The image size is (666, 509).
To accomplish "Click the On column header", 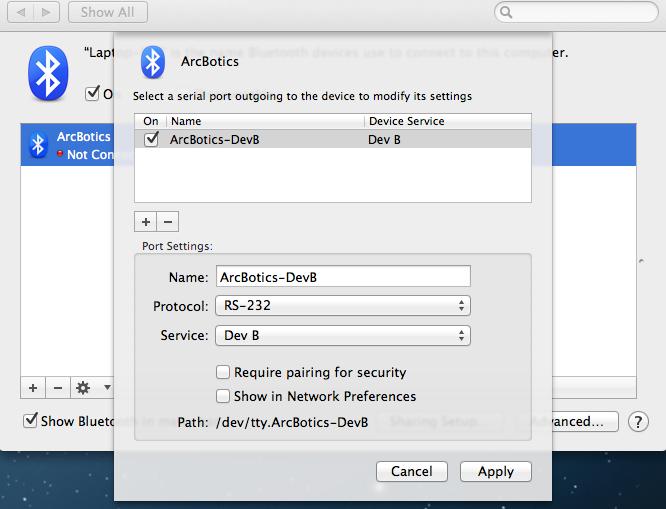I will [x=151, y=121].
